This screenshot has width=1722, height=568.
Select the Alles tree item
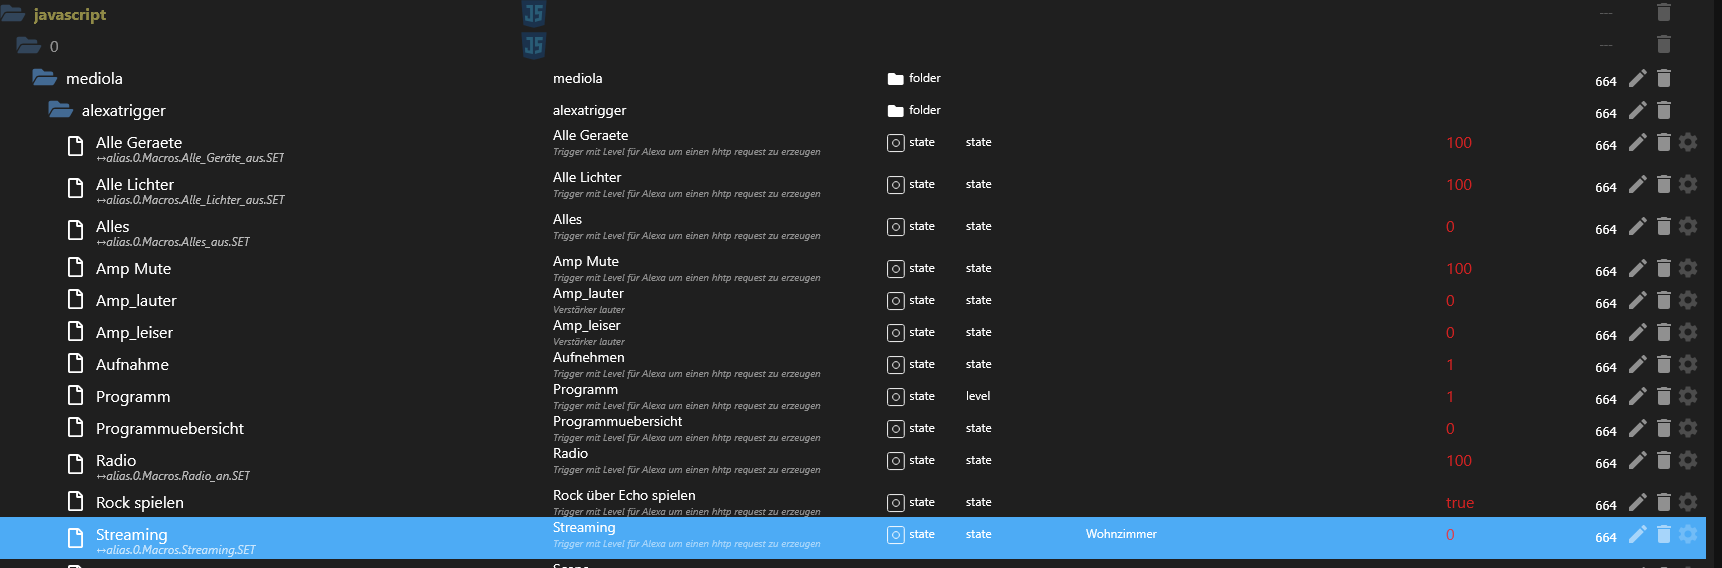coord(113,226)
